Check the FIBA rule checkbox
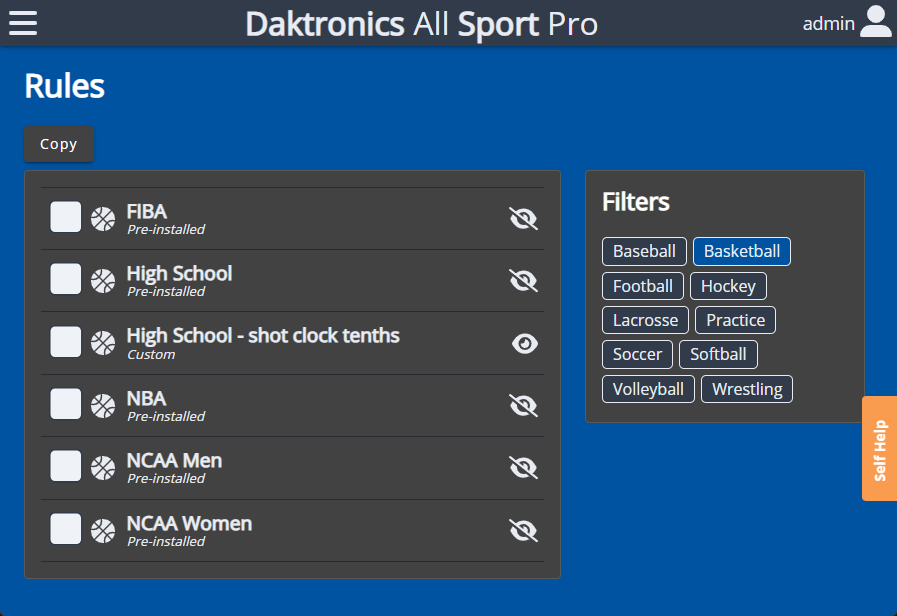Image resolution: width=897 pixels, height=616 pixels. pyautogui.click(x=66, y=217)
